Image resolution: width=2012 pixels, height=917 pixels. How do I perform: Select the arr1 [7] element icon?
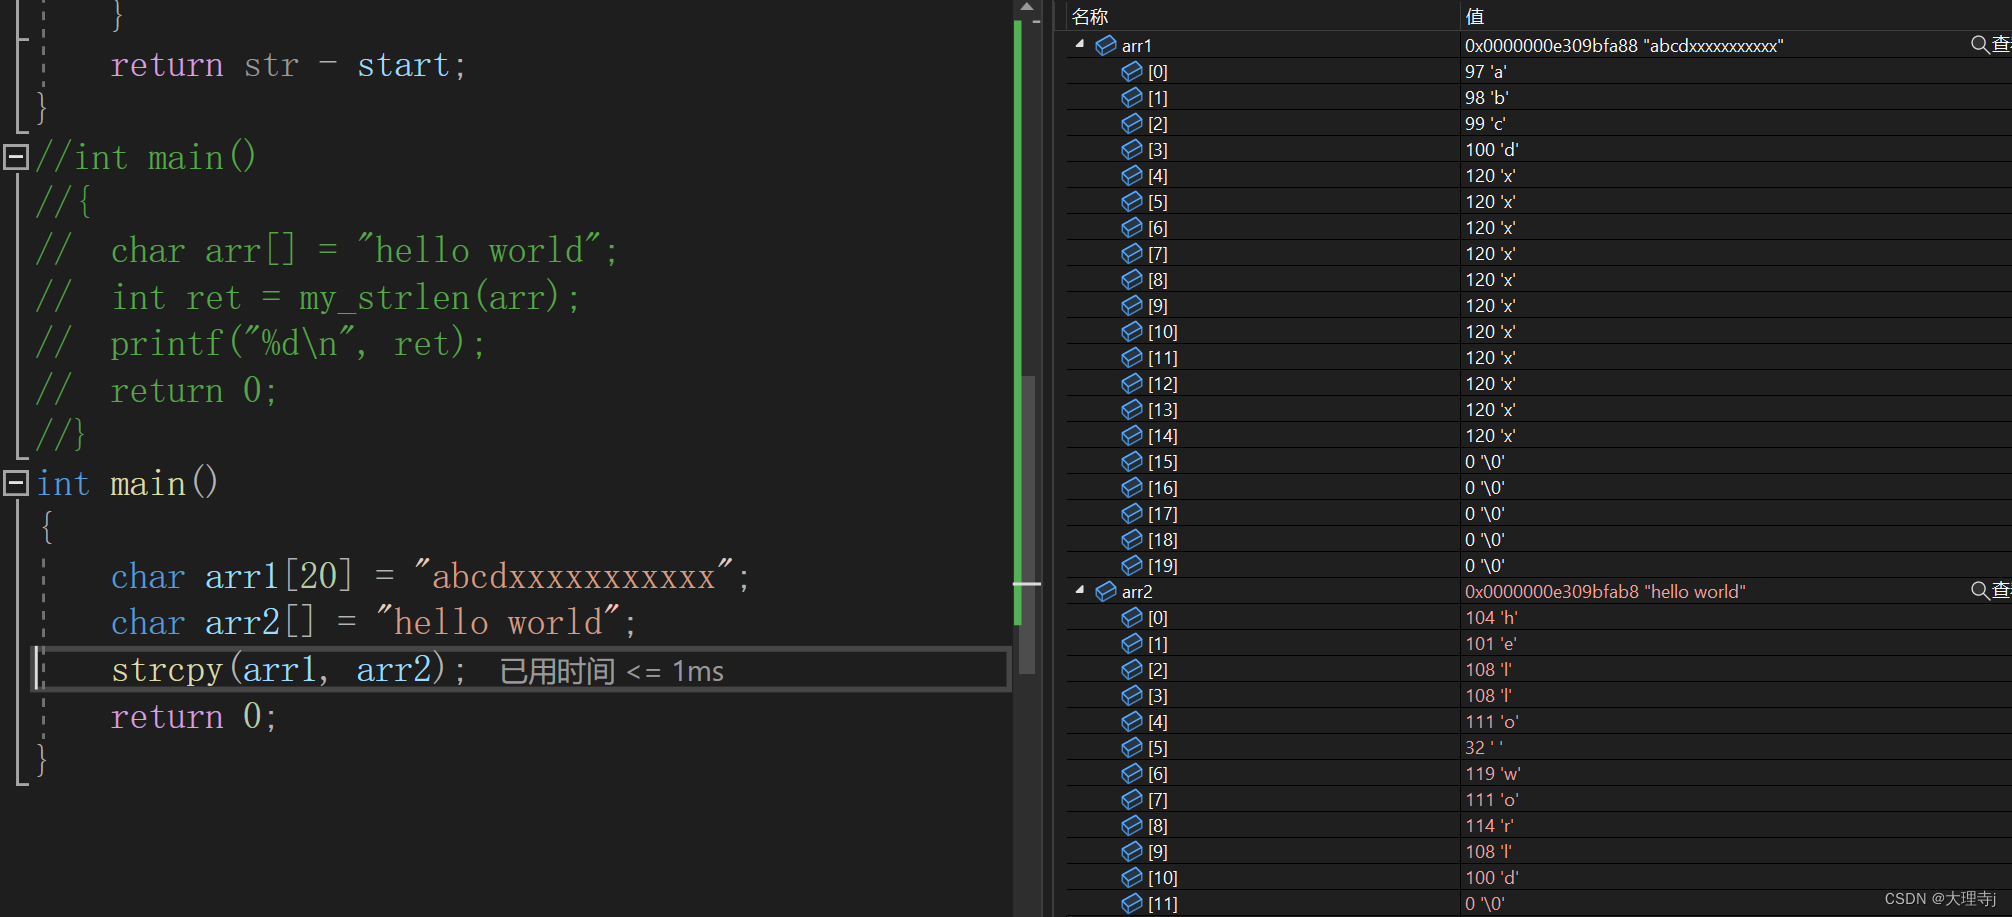pos(1132,253)
